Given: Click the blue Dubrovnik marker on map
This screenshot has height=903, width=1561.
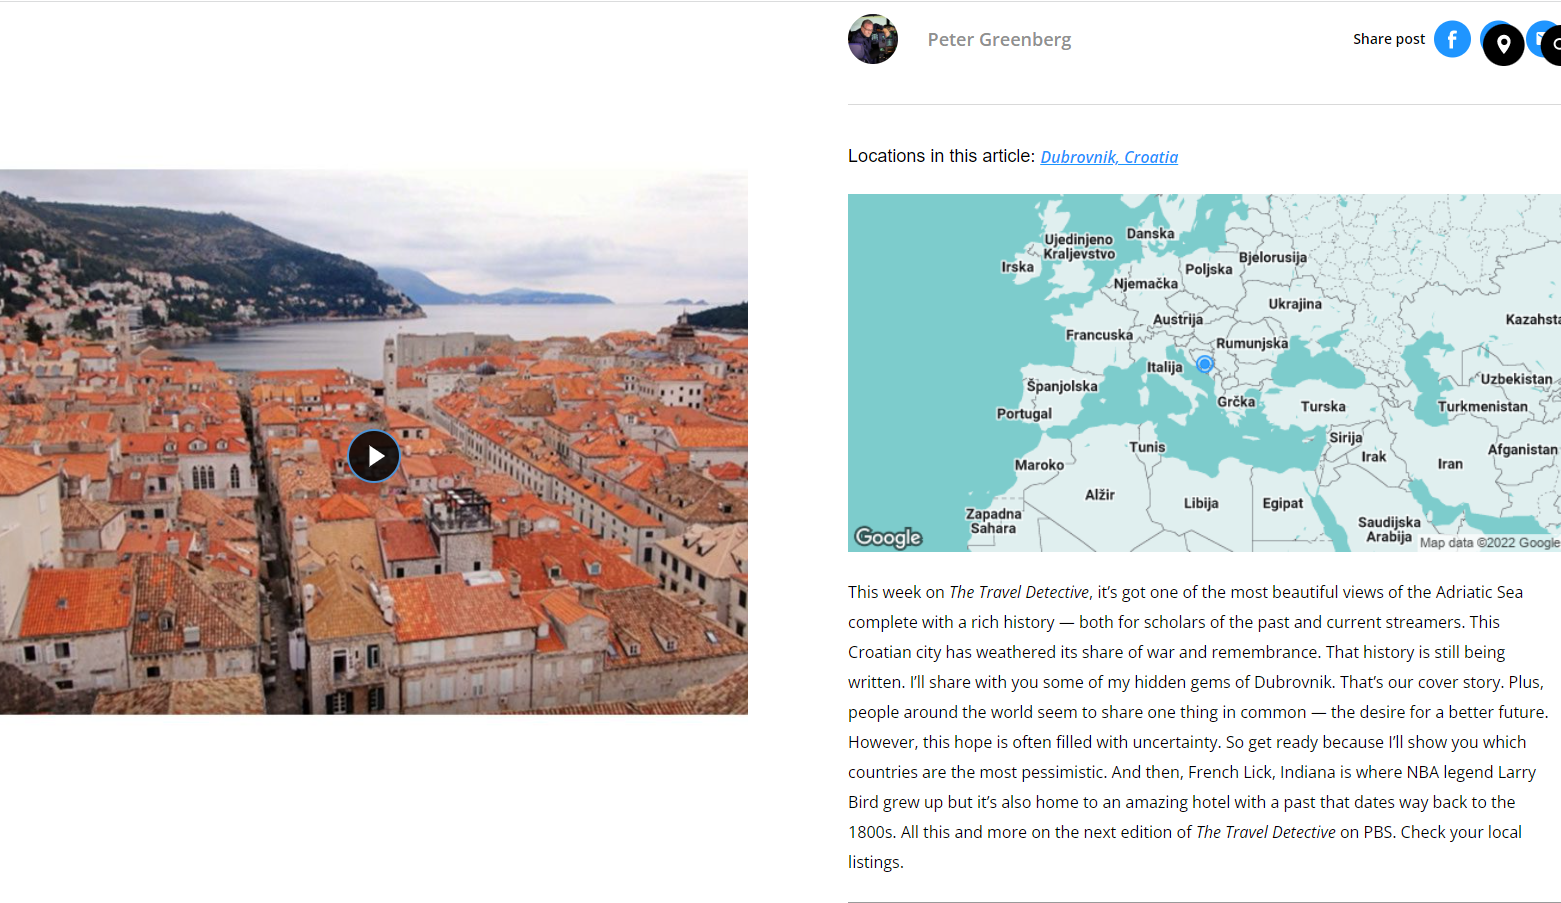Looking at the screenshot, I should (1205, 364).
